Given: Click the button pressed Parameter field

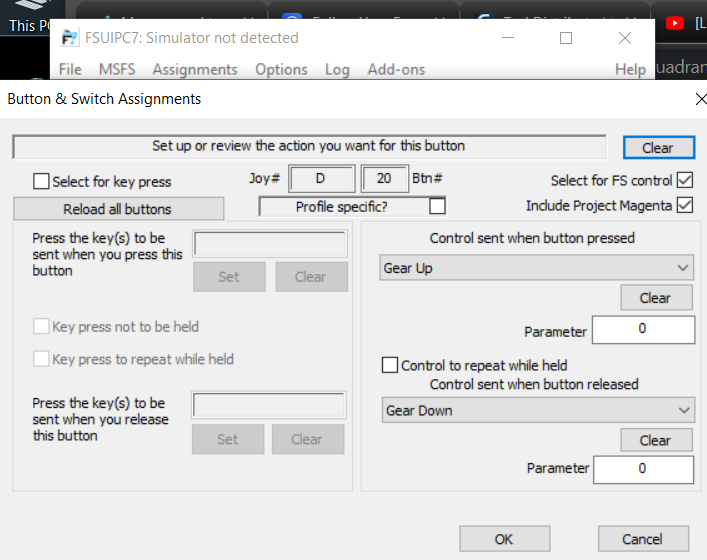Looking at the screenshot, I should pos(643,329).
